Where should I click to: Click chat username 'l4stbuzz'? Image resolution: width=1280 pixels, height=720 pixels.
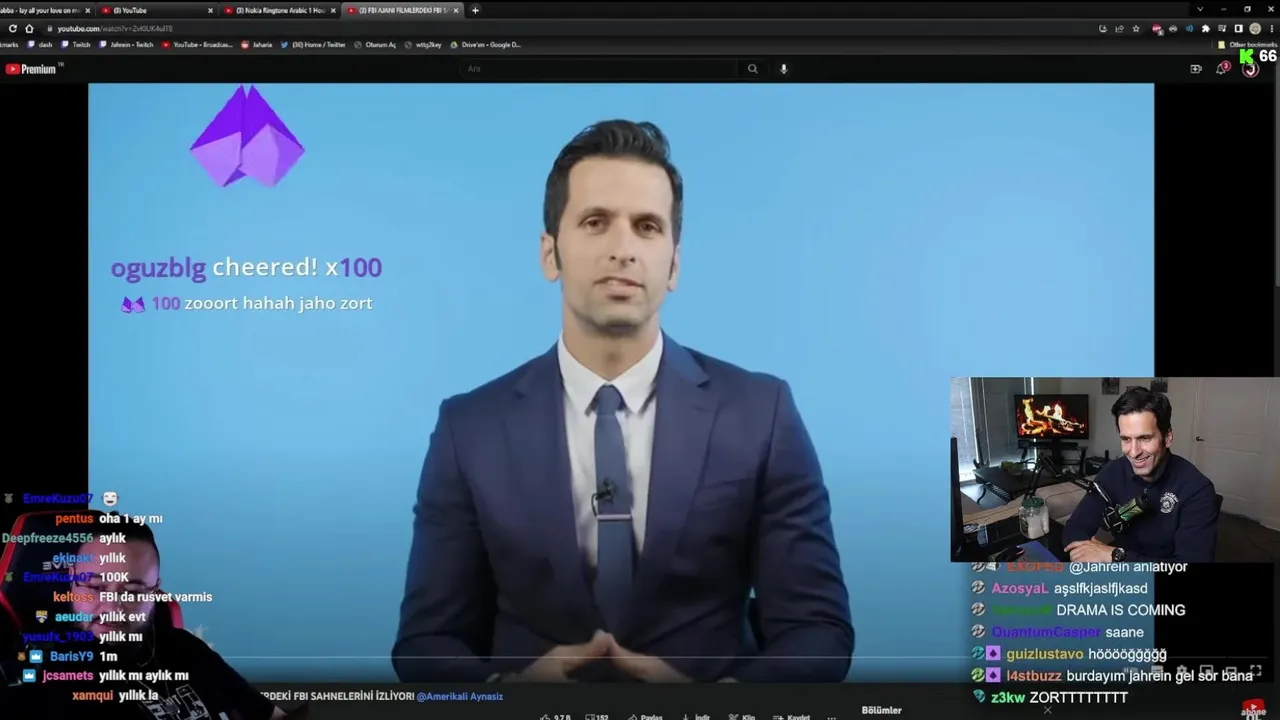1034,676
